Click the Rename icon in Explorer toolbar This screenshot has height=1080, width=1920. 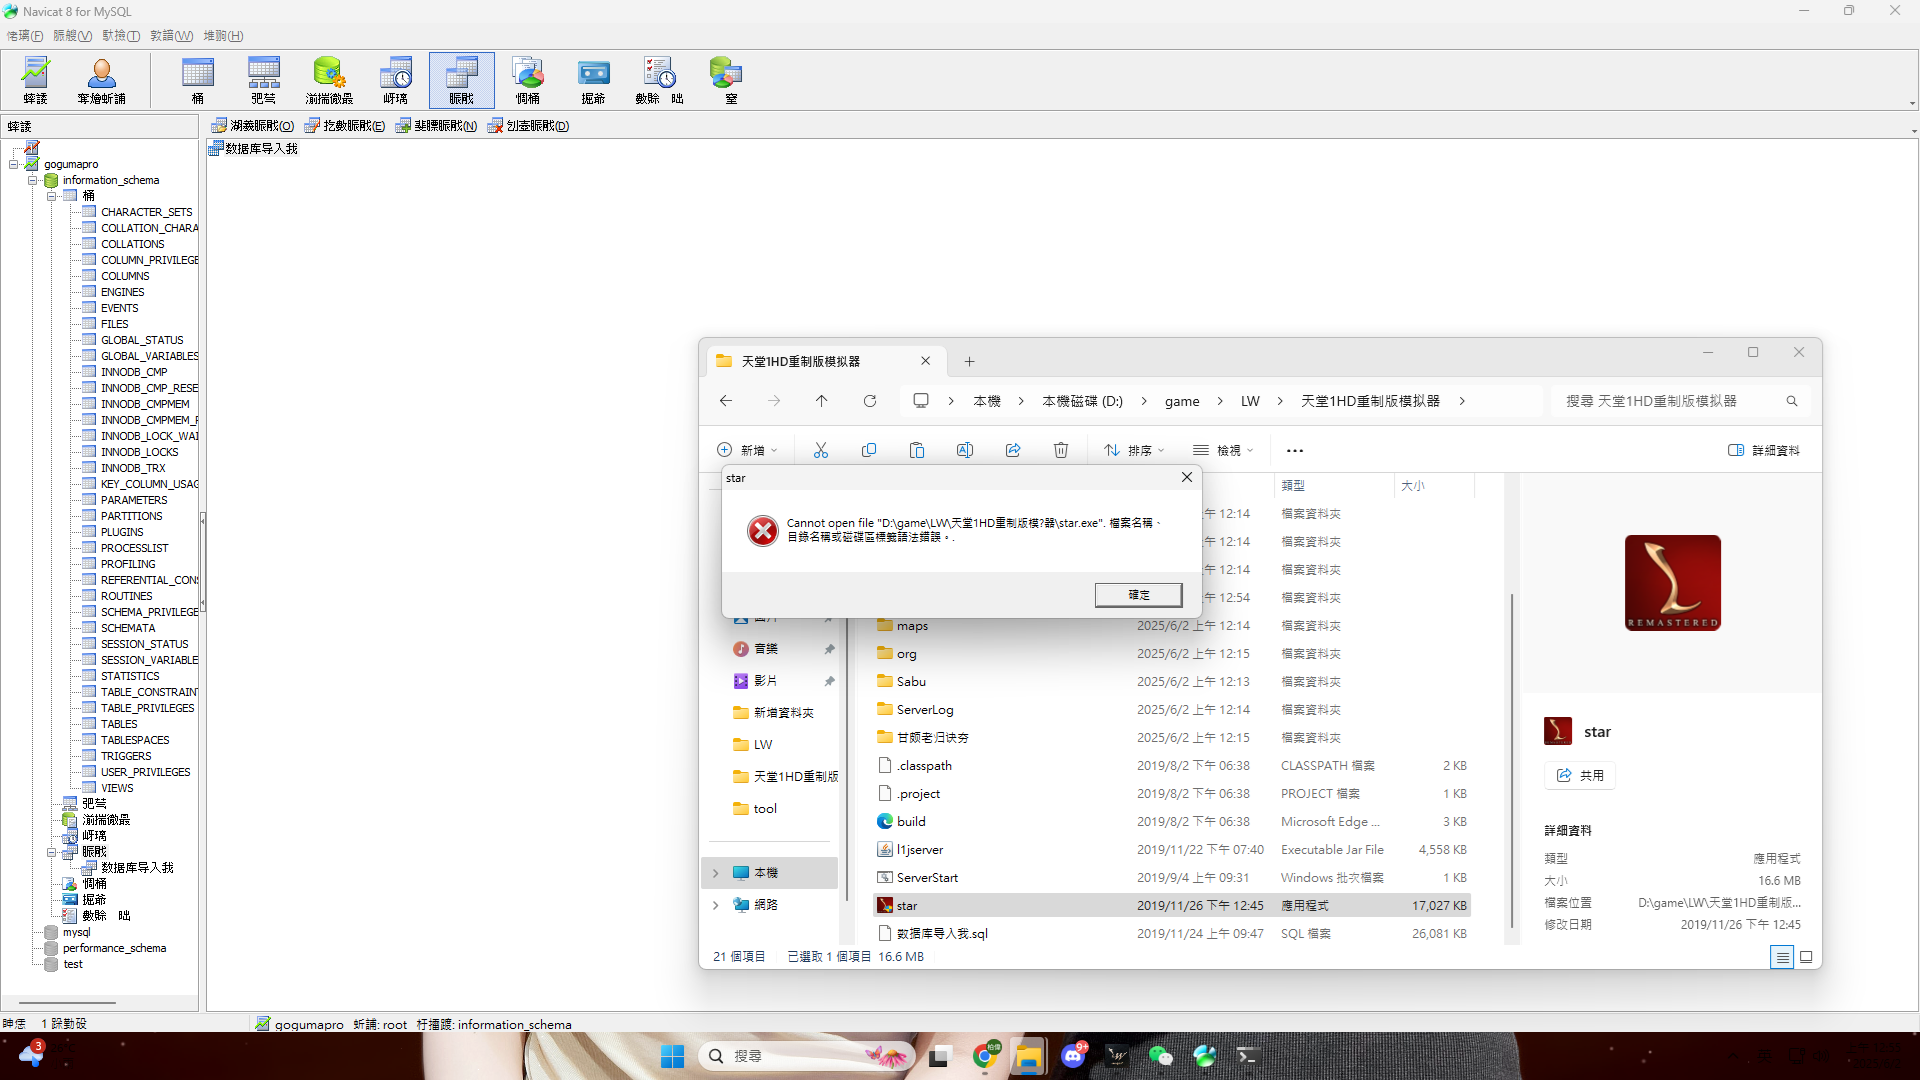[x=965, y=450]
